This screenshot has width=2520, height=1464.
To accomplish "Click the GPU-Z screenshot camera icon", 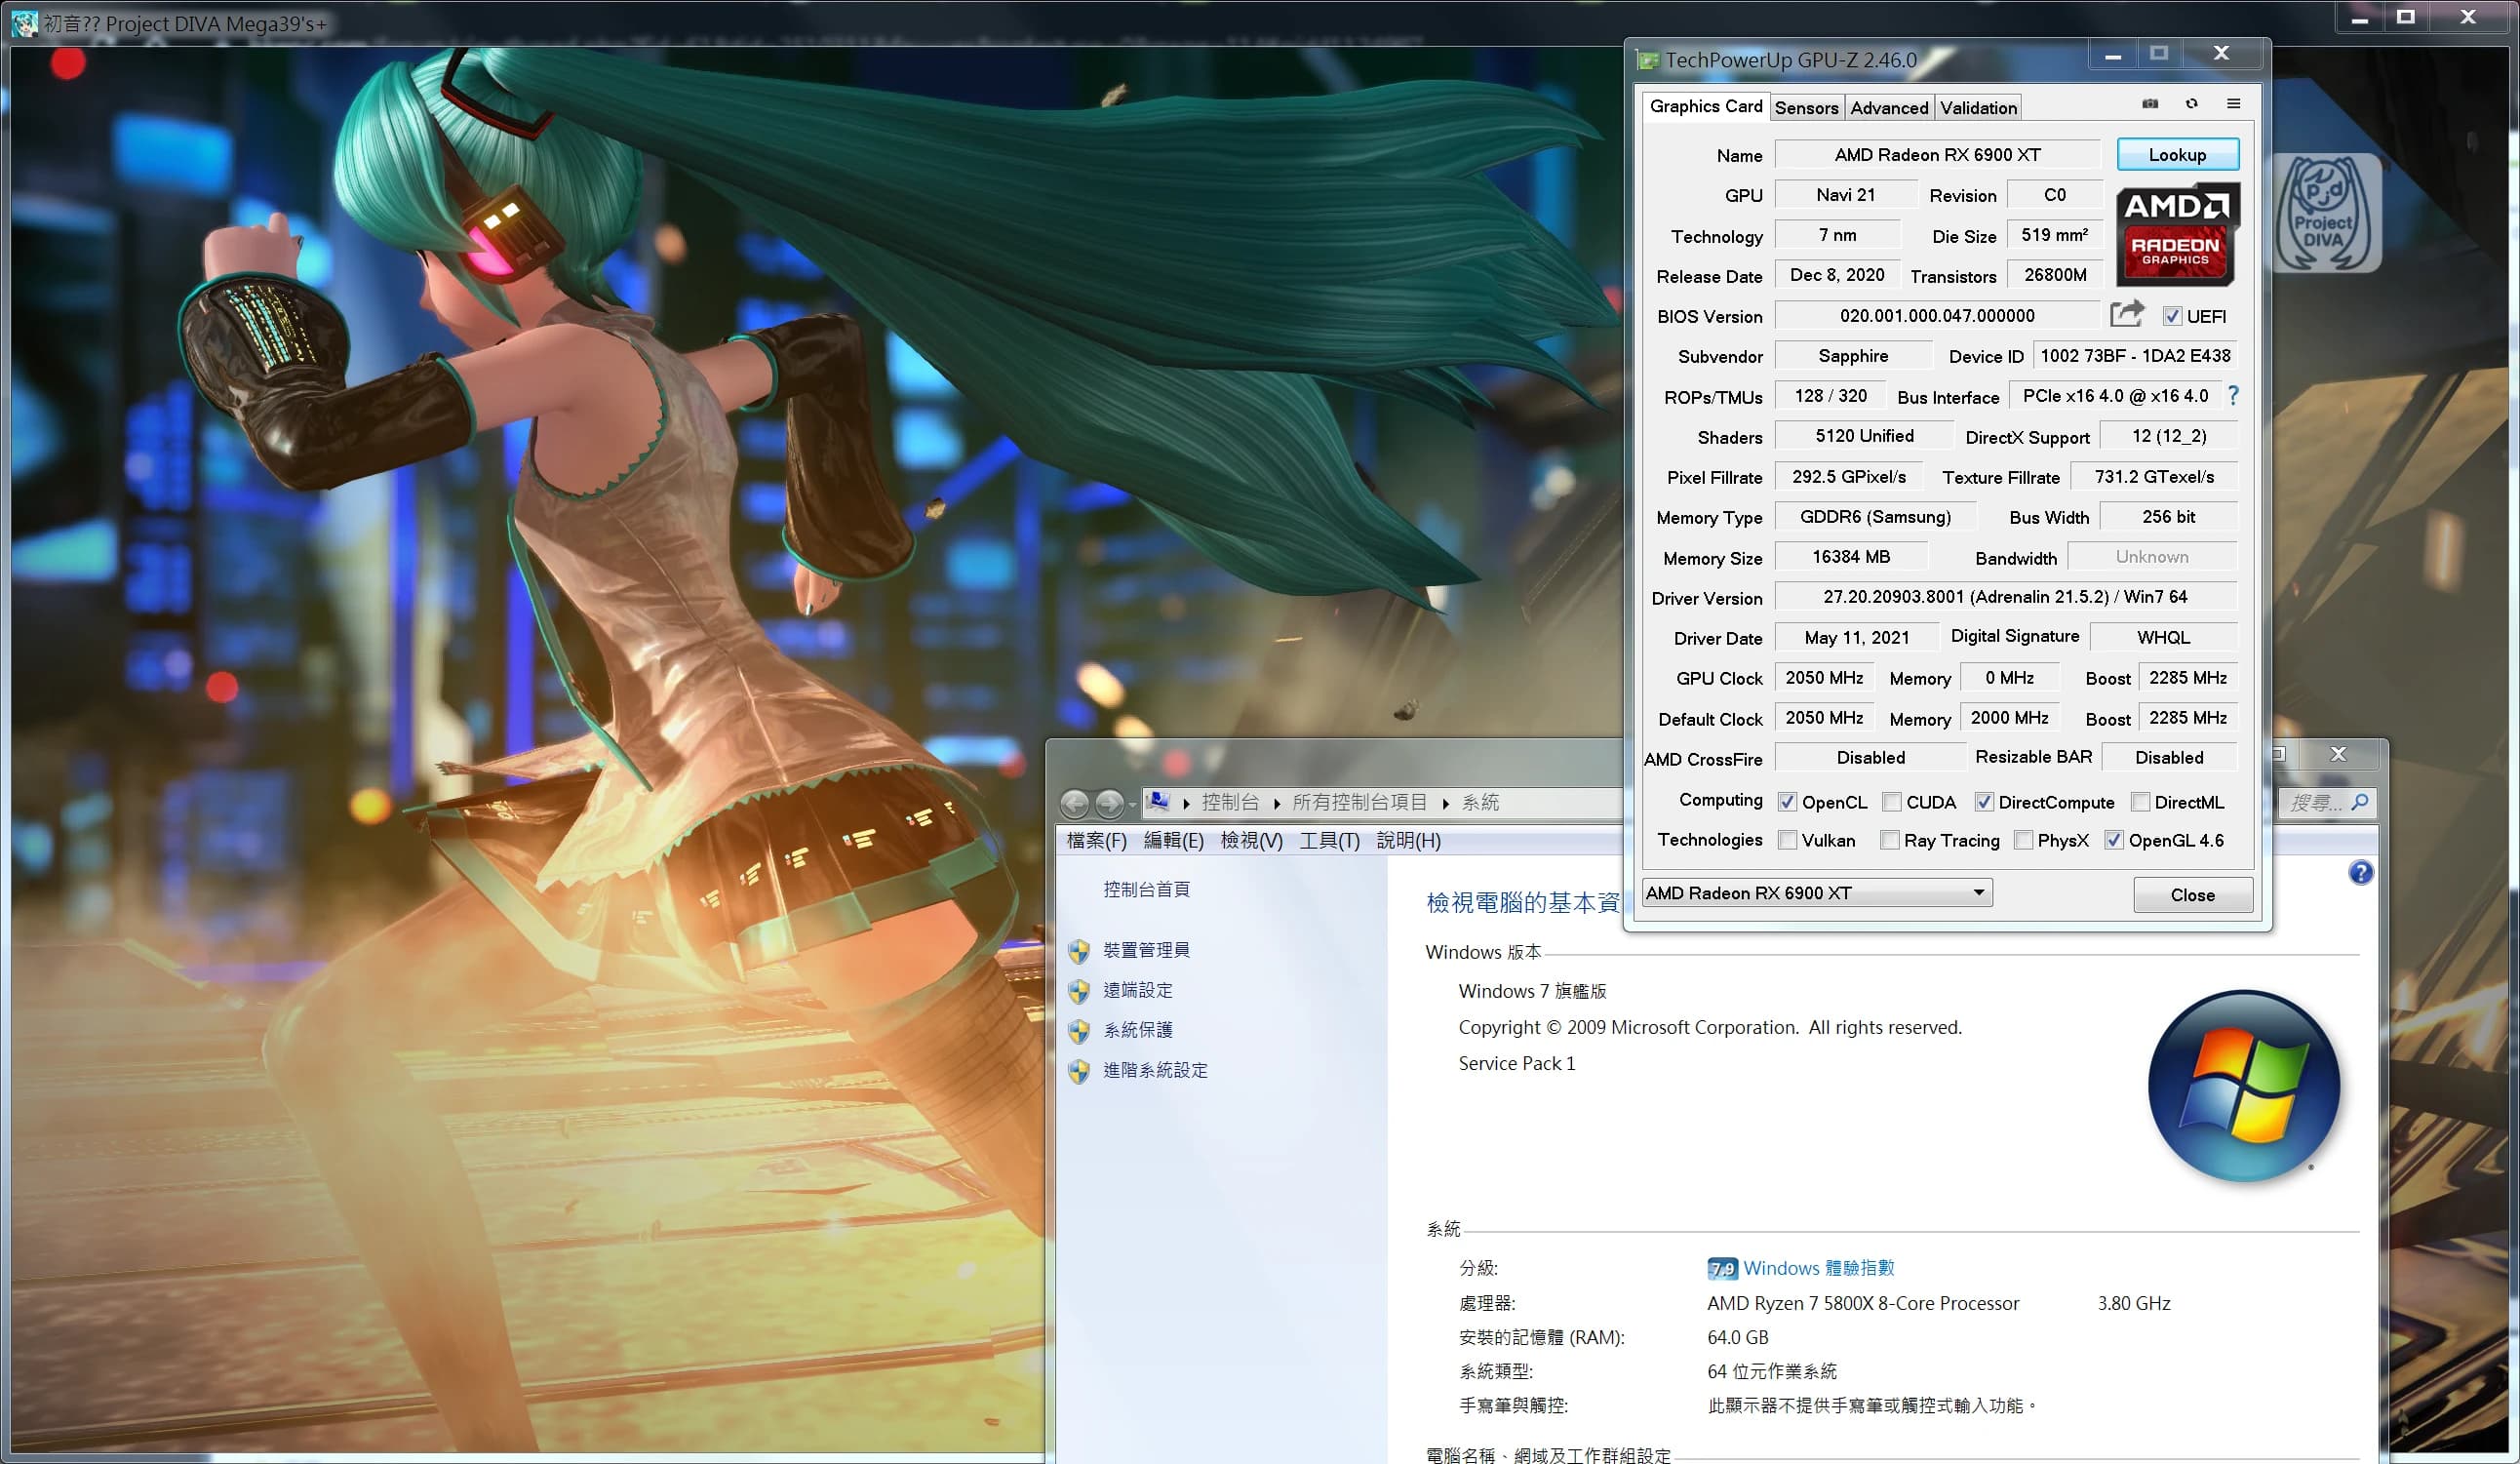I will [2150, 104].
